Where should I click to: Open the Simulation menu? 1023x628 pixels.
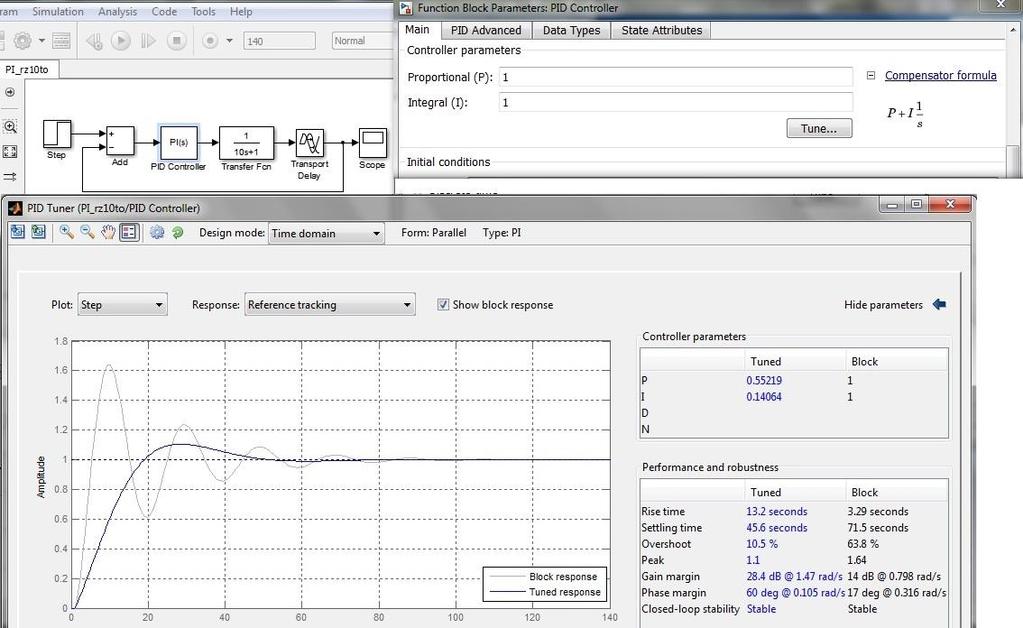pyautogui.click(x=58, y=12)
